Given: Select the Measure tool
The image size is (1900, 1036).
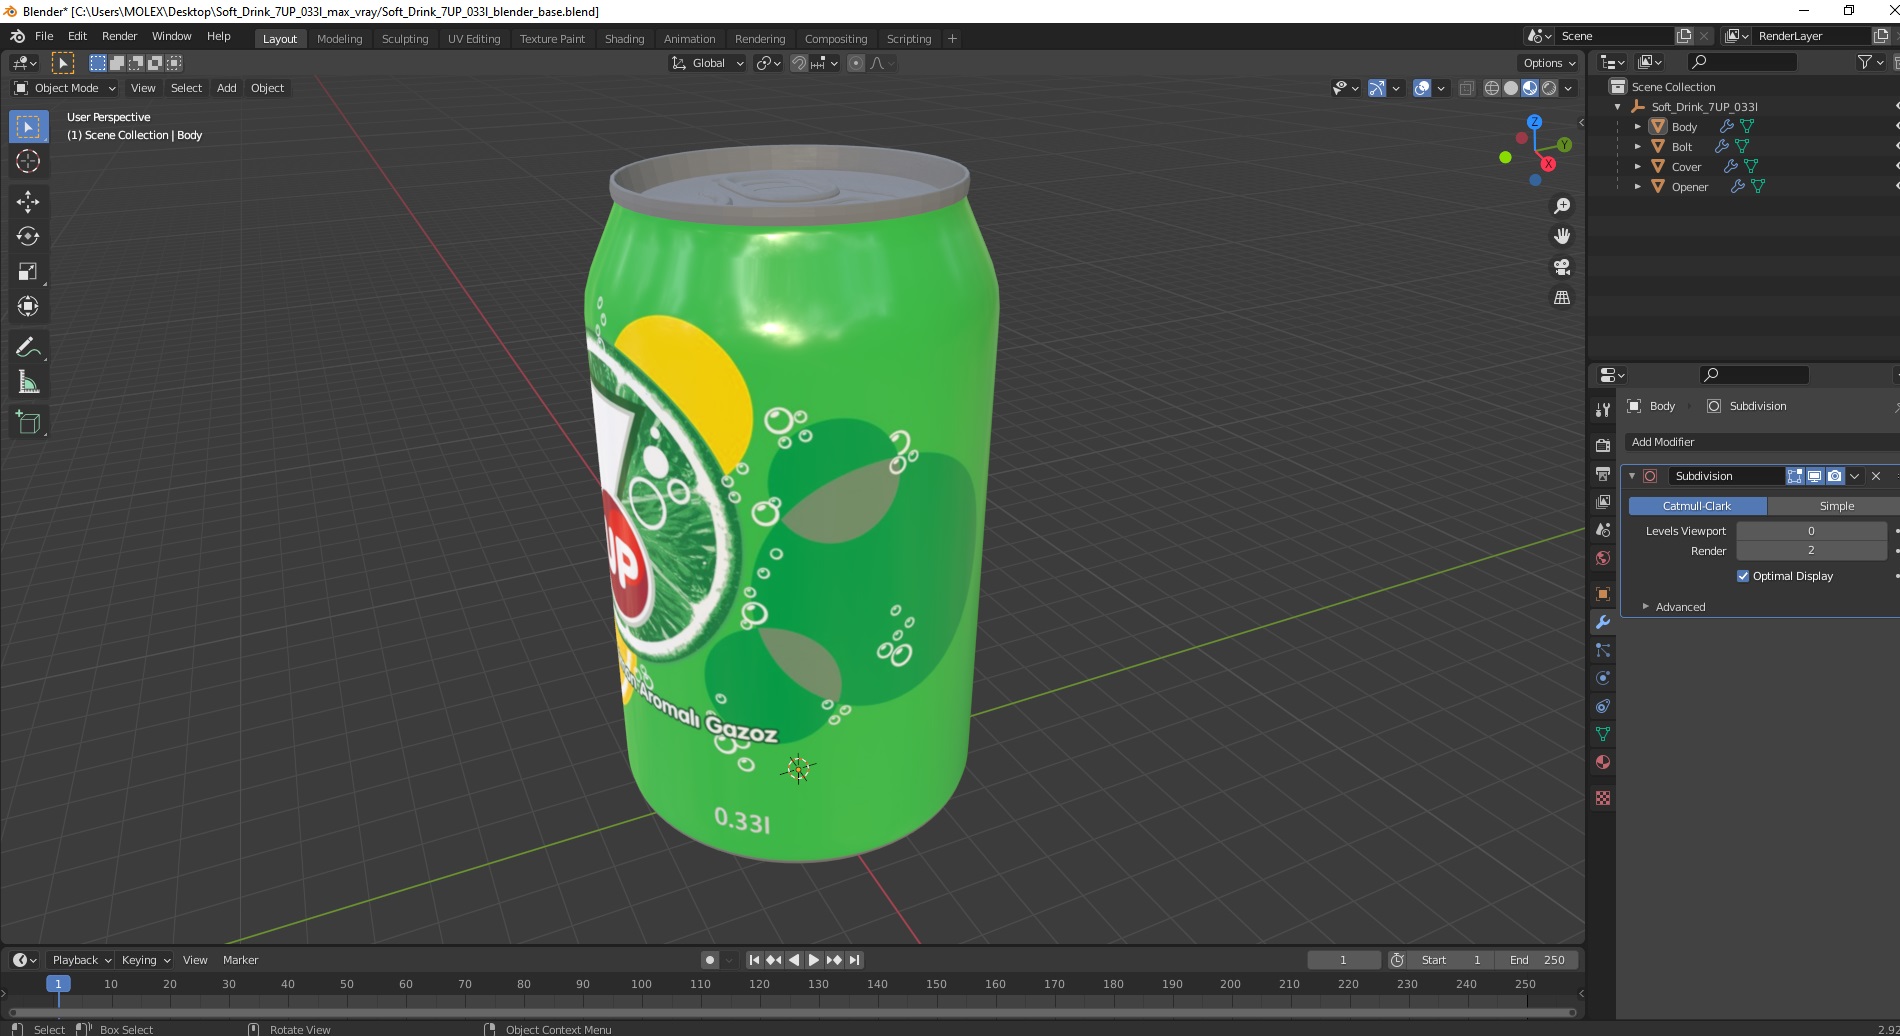Looking at the screenshot, I should point(28,382).
